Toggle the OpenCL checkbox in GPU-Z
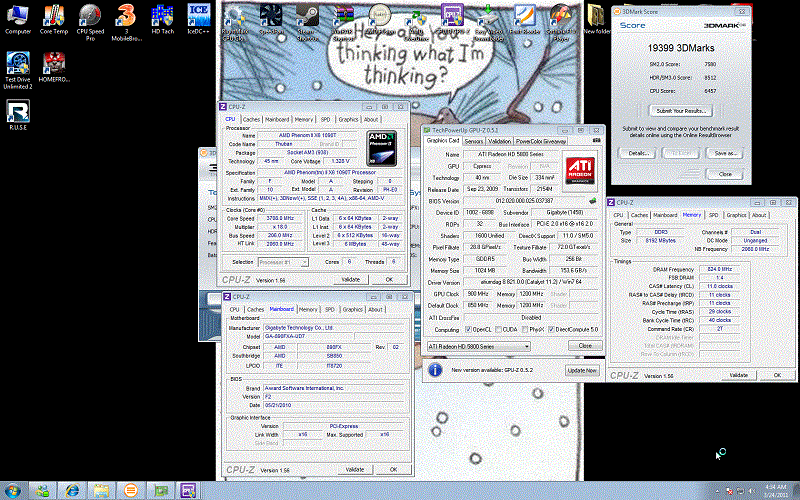Viewport: 800px width, 500px height. click(468, 330)
